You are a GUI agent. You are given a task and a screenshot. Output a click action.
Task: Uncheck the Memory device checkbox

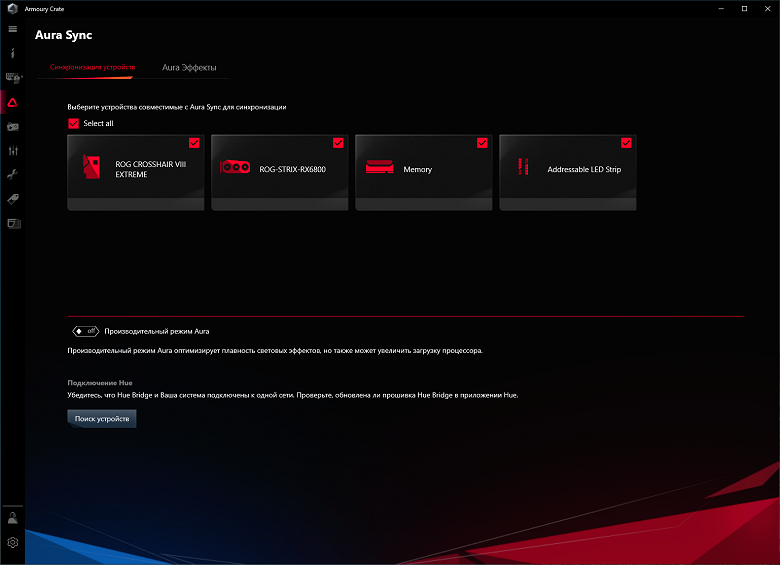pos(482,143)
